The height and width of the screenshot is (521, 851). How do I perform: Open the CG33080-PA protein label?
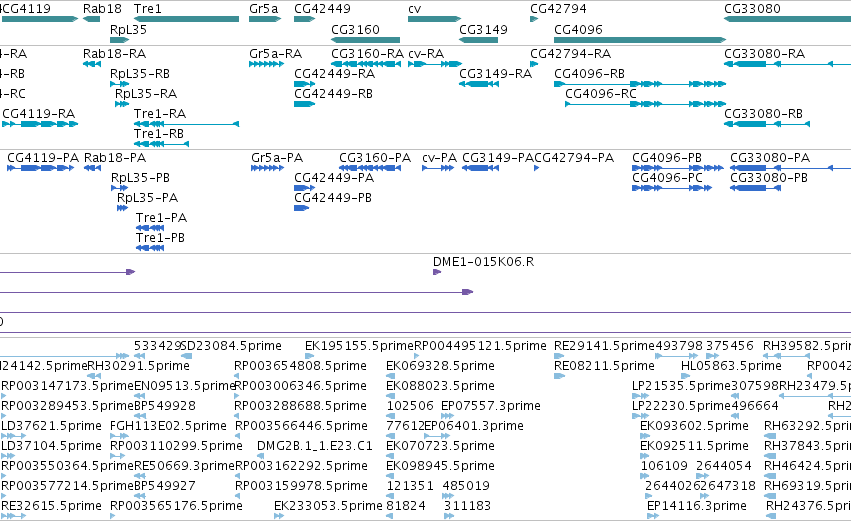click(x=770, y=158)
